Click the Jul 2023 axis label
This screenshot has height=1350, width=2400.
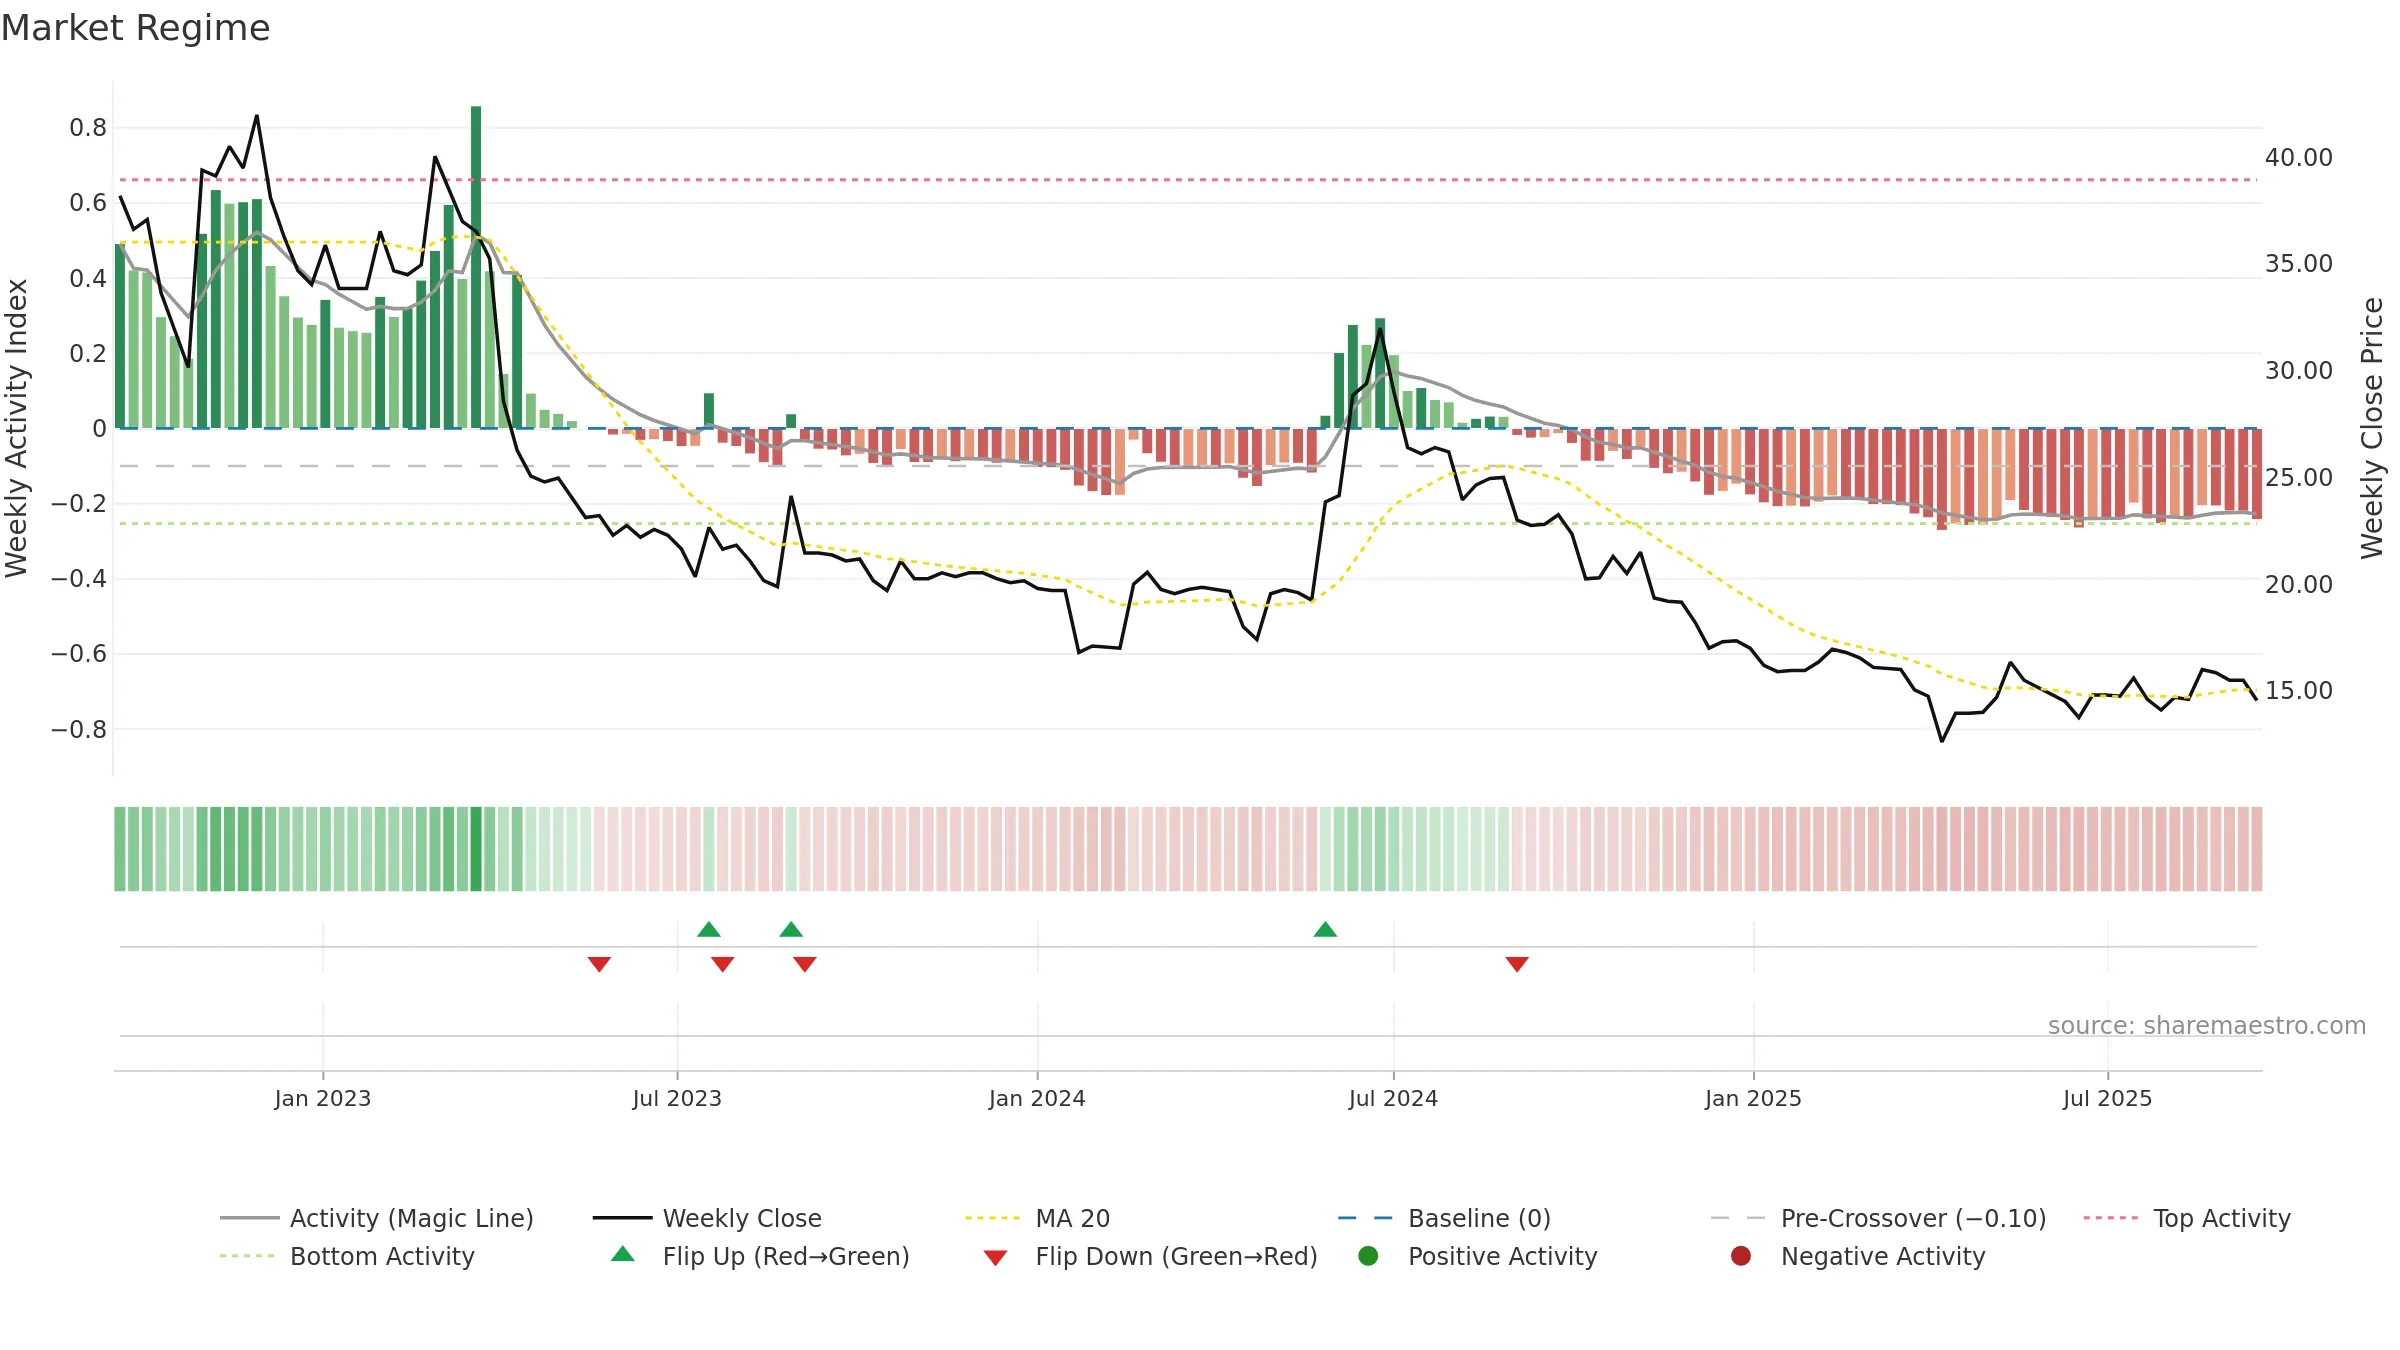coord(677,1098)
